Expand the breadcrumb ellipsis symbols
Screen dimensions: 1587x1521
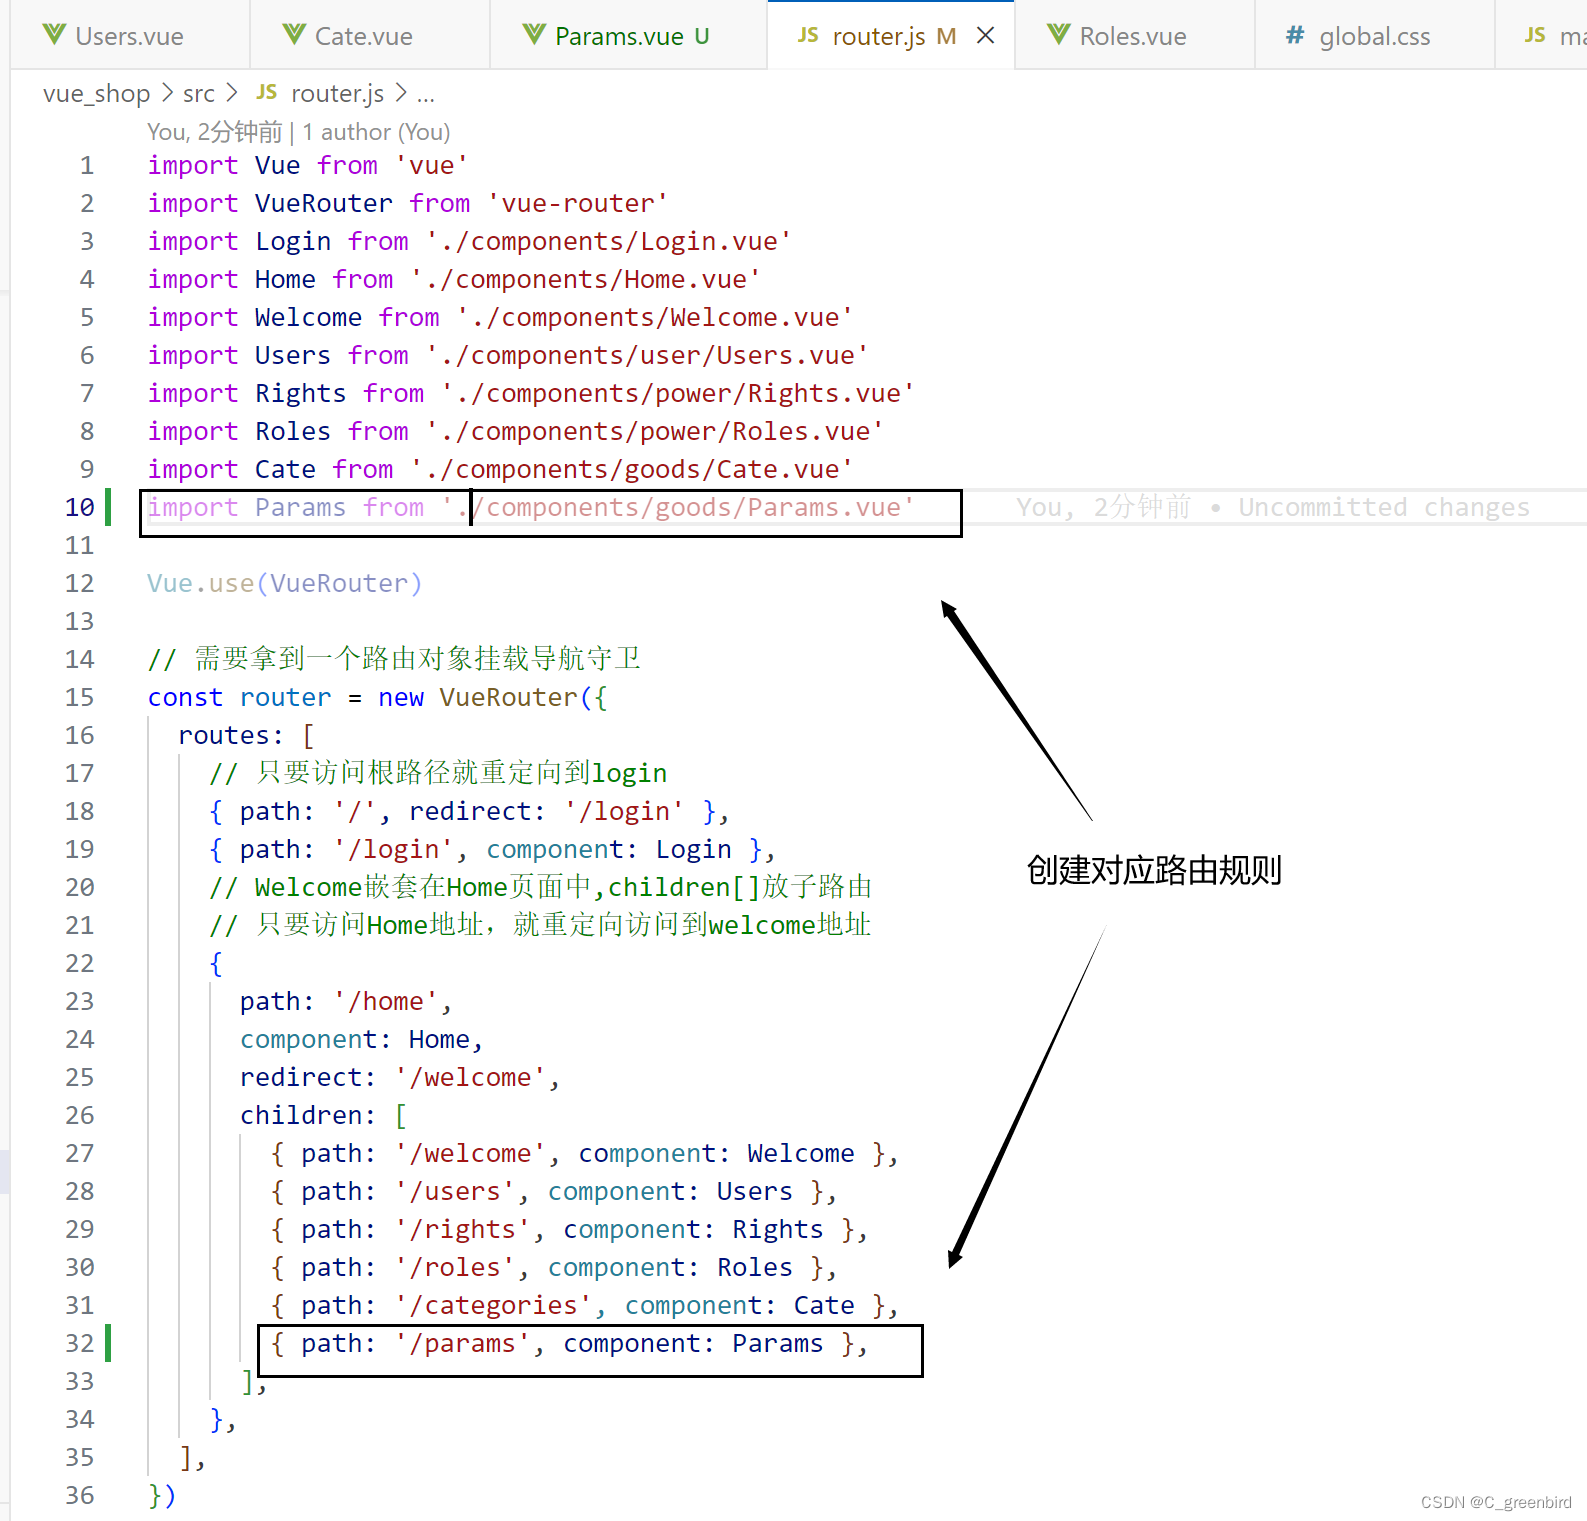(426, 95)
